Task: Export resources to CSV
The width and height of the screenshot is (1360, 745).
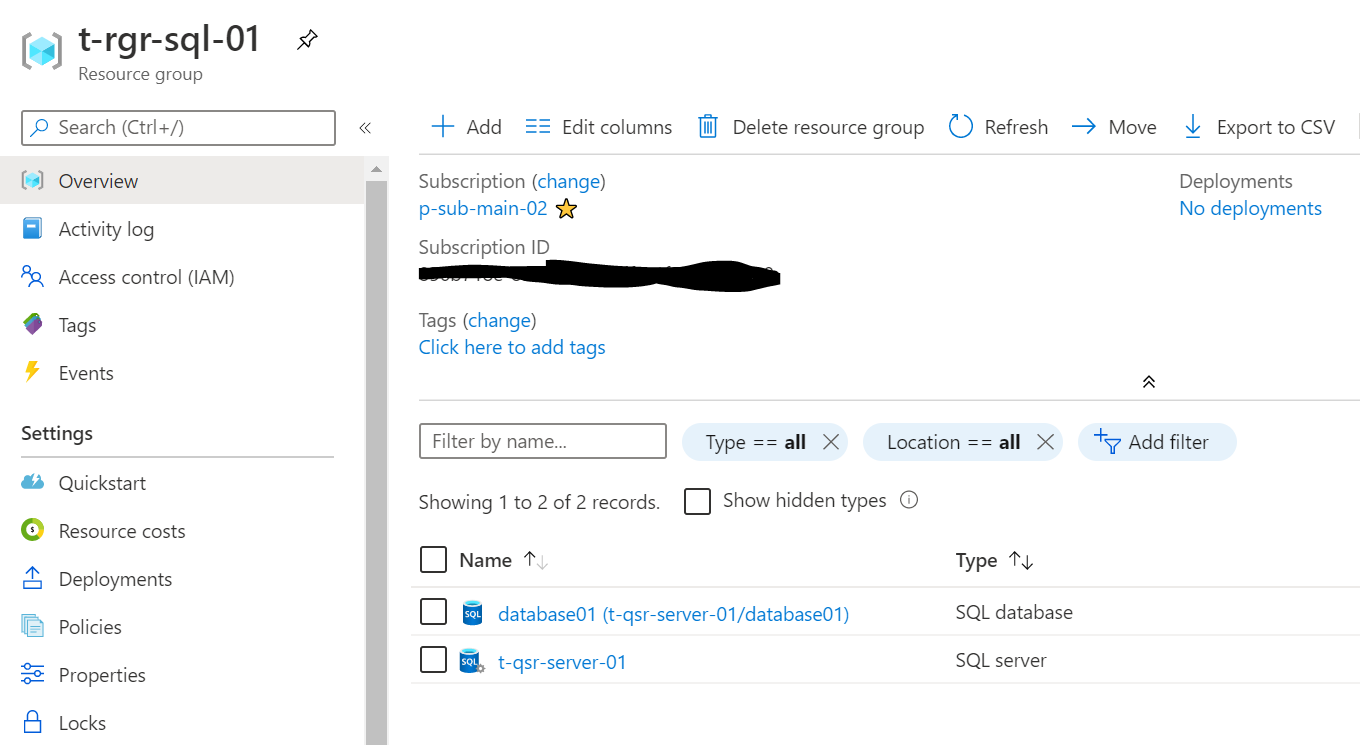Action: pos(1259,127)
